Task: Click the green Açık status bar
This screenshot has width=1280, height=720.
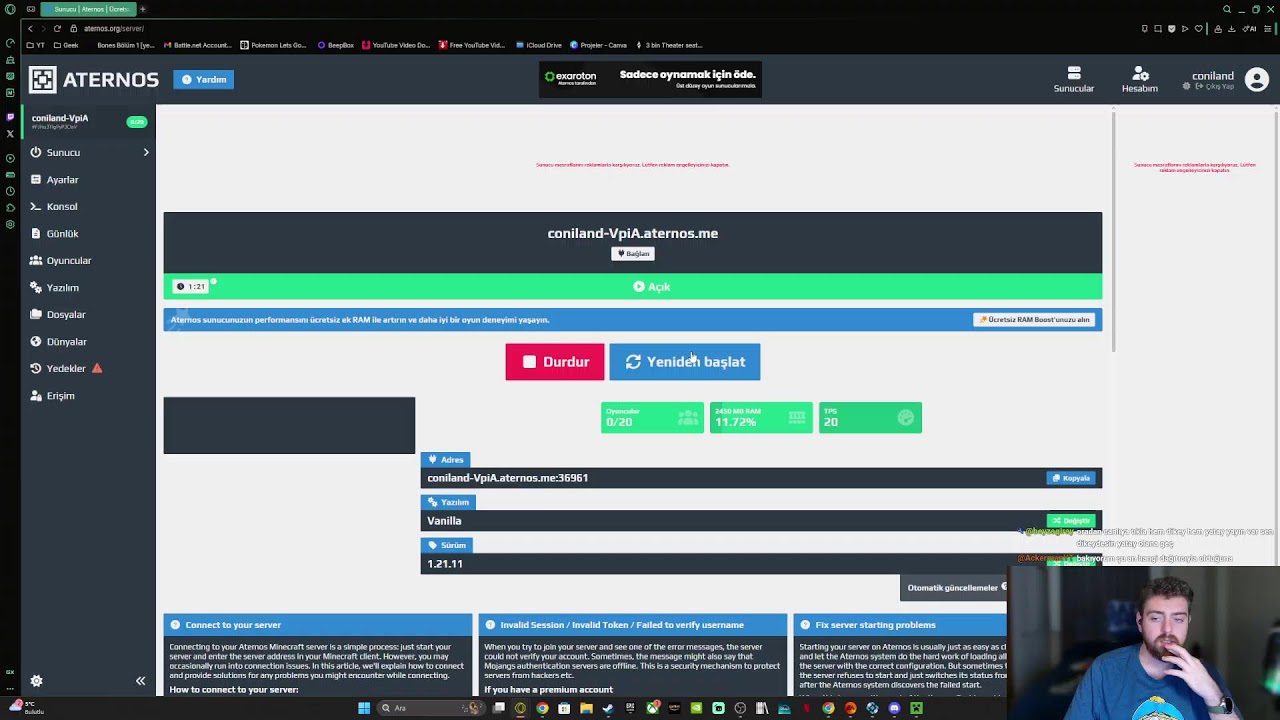Action: [633, 287]
